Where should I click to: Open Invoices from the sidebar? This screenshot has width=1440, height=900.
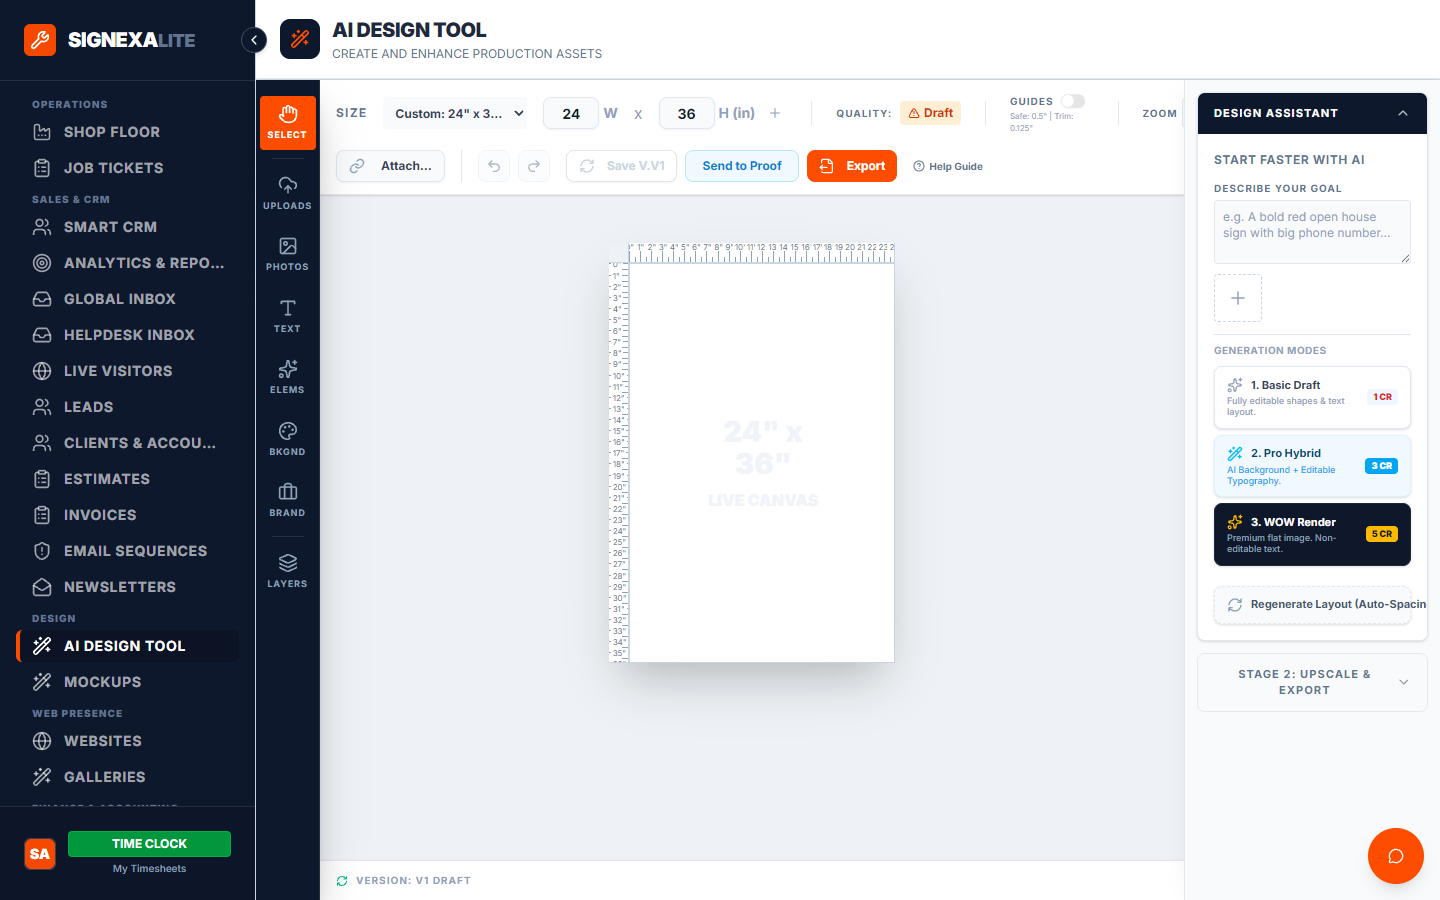pyautogui.click(x=98, y=514)
